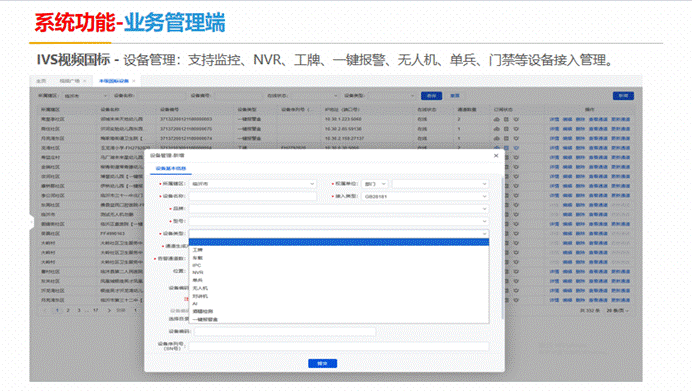The height and width of the screenshot is (391, 692).
Task: Click 编辑 link in 10.30.1.223 row
Action: [x=567, y=119]
